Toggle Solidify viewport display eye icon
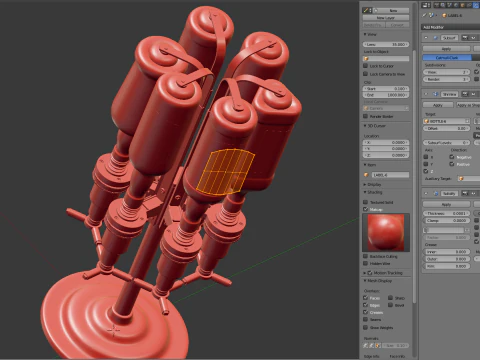The width and height of the screenshot is (480, 360). pyautogui.click(x=473, y=193)
